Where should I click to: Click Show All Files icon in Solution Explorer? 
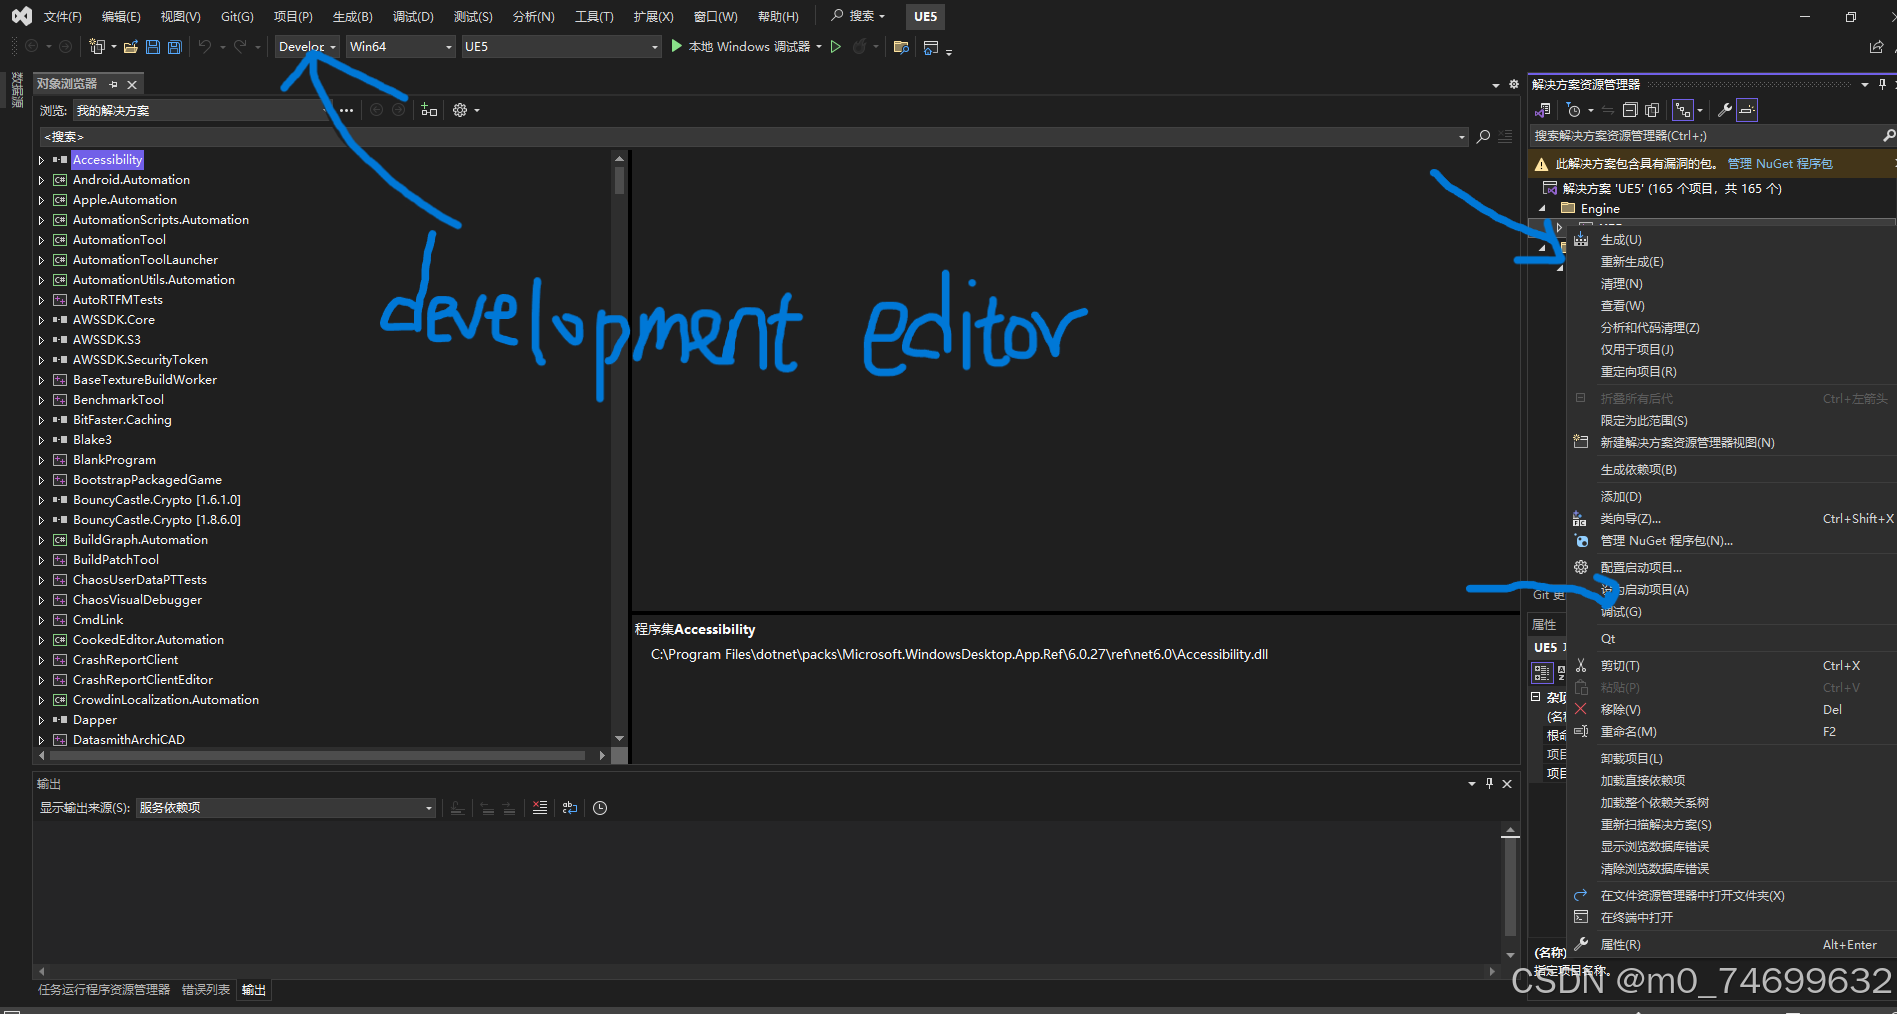click(1652, 110)
